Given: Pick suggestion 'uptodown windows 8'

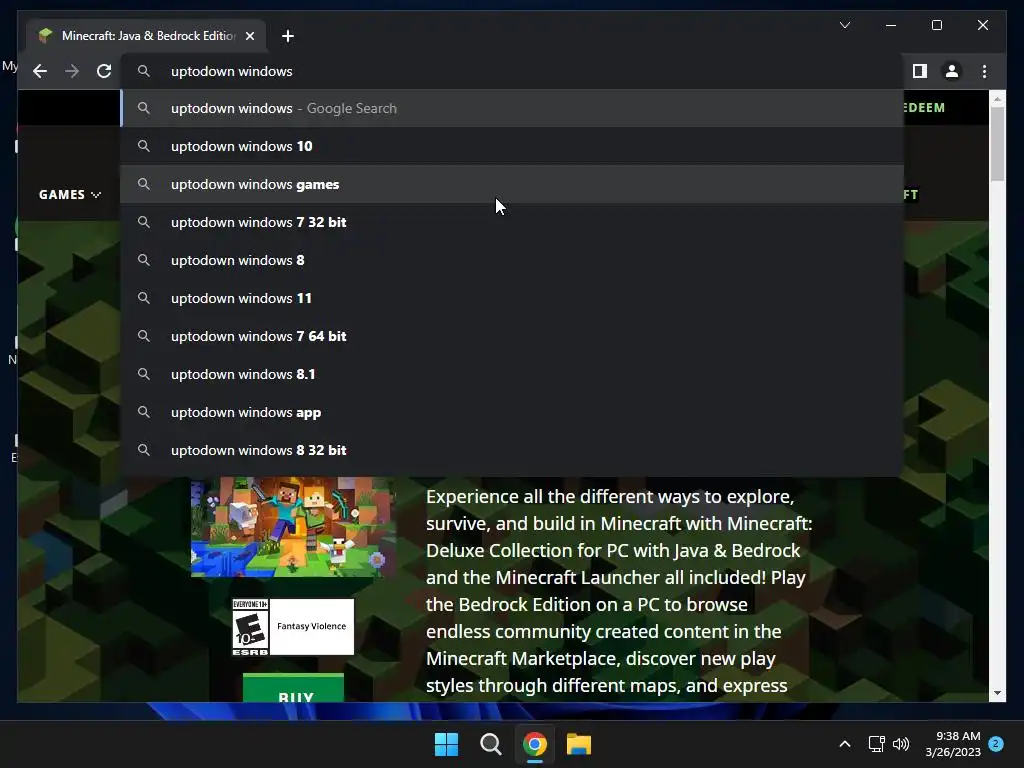Looking at the screenshot, I should tap(512, 260).
